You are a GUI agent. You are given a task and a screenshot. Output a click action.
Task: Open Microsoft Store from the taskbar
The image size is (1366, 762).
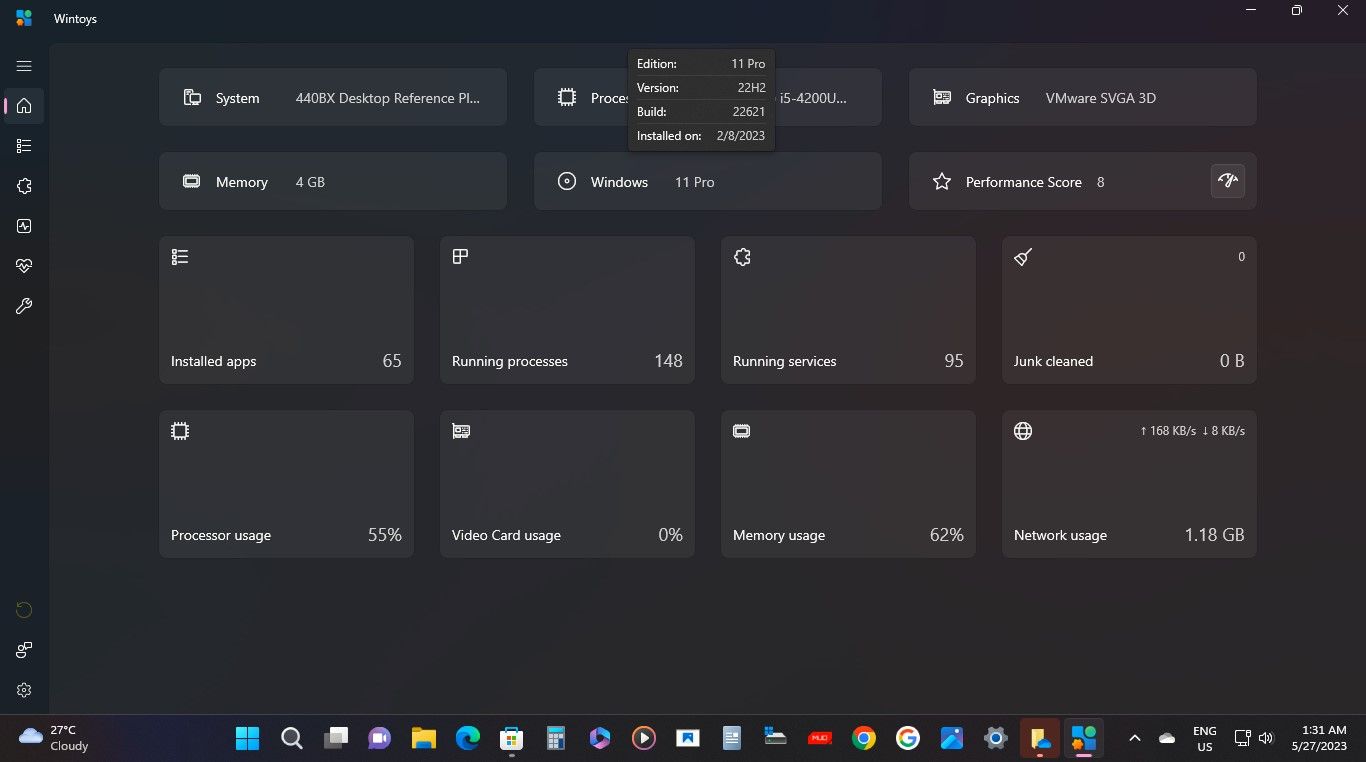511,739
